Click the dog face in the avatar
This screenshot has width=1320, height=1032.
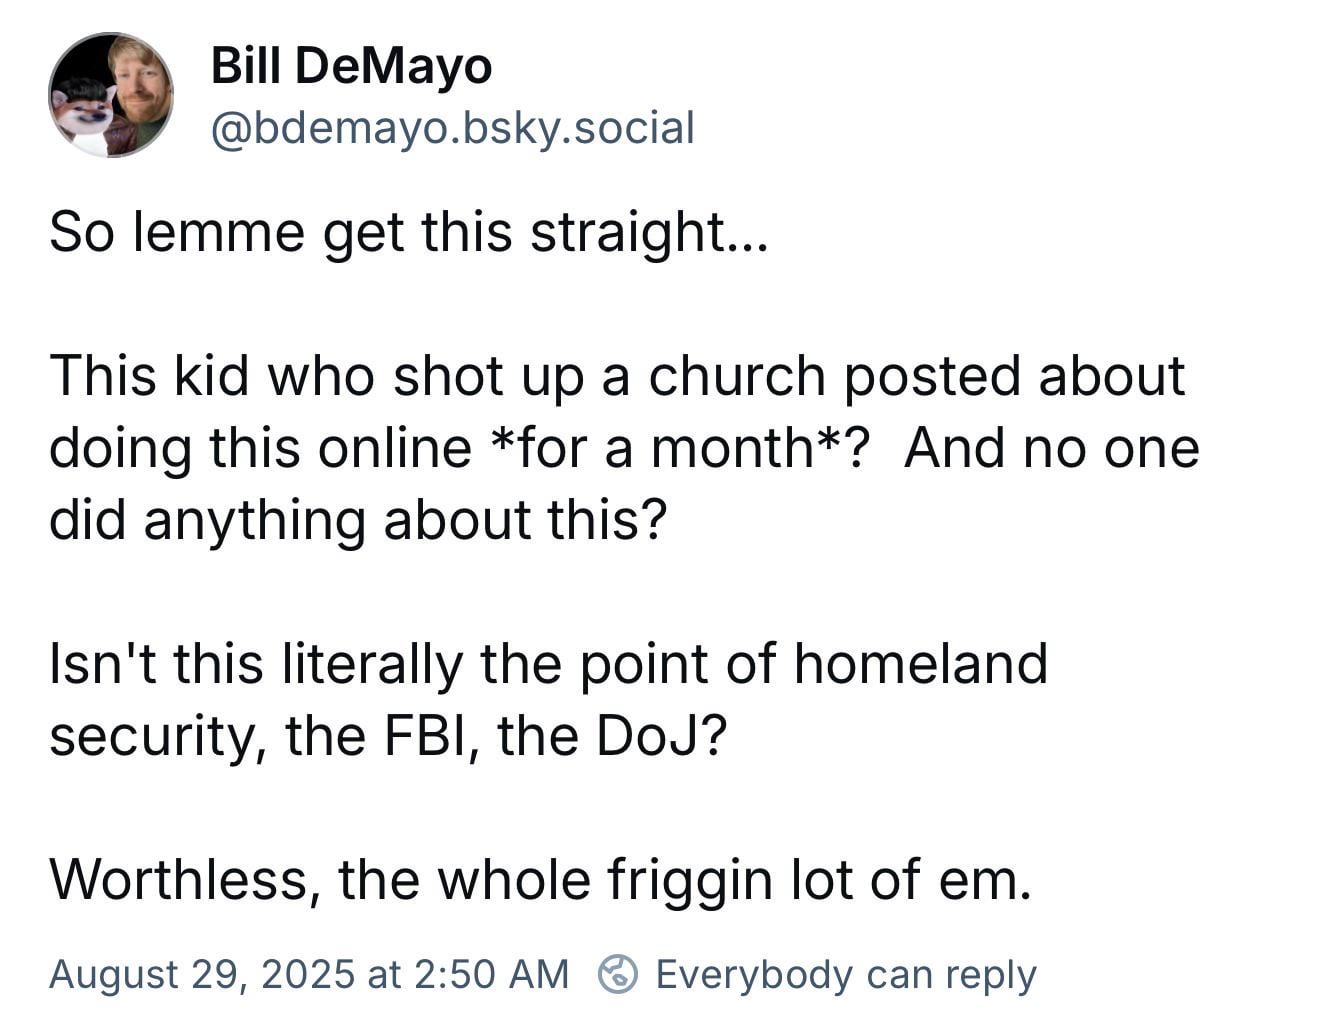(83, 110)
